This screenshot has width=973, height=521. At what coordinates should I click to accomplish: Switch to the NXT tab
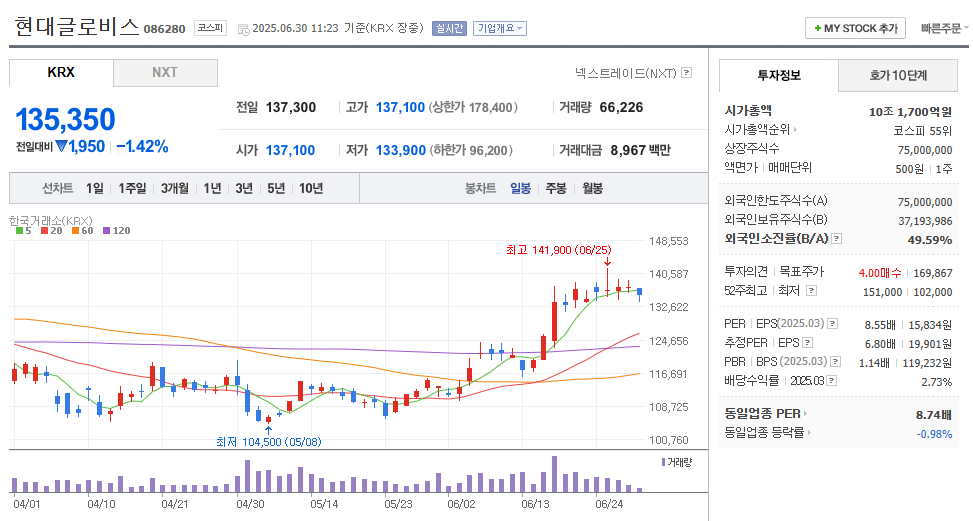(x=165, y=73)
